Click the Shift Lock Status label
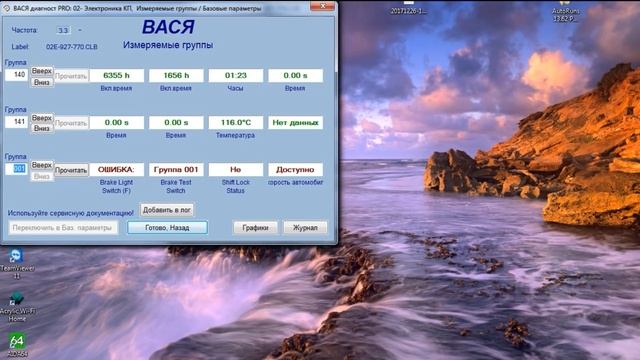This screenshot has width=640, height=360. click(236, 187)
